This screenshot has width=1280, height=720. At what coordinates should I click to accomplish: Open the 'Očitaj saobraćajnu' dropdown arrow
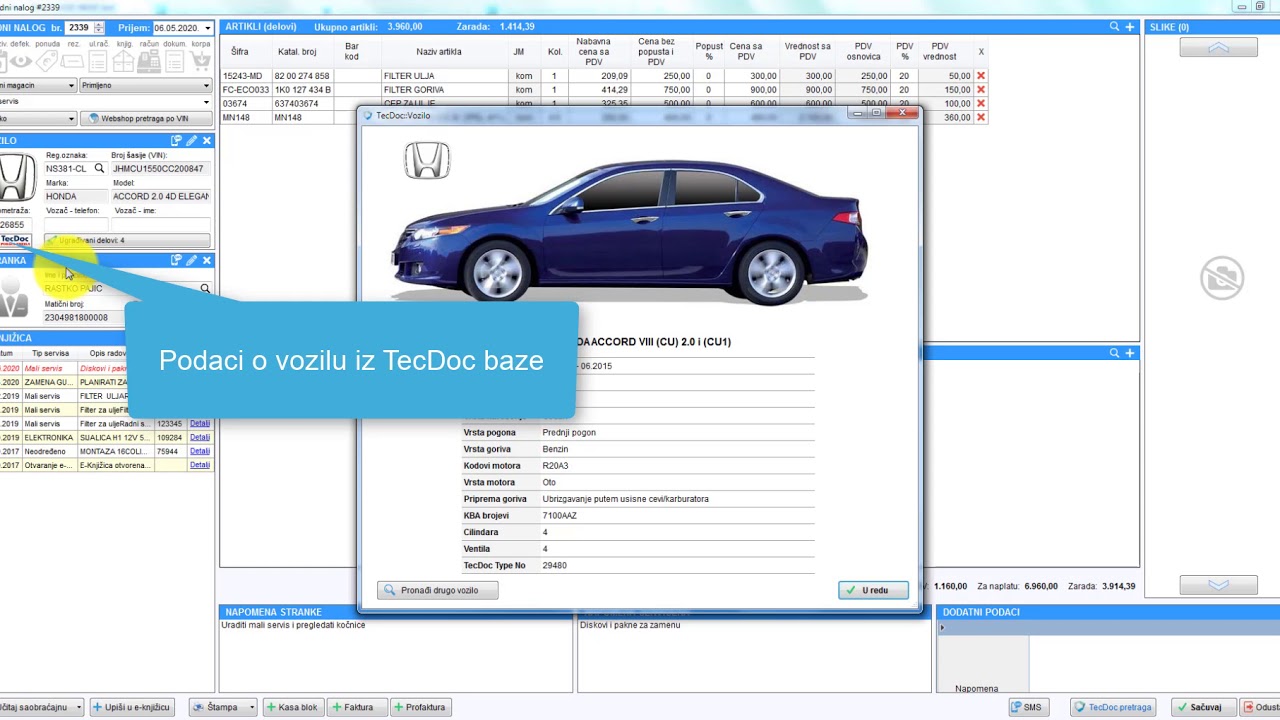tap(79, 707)
